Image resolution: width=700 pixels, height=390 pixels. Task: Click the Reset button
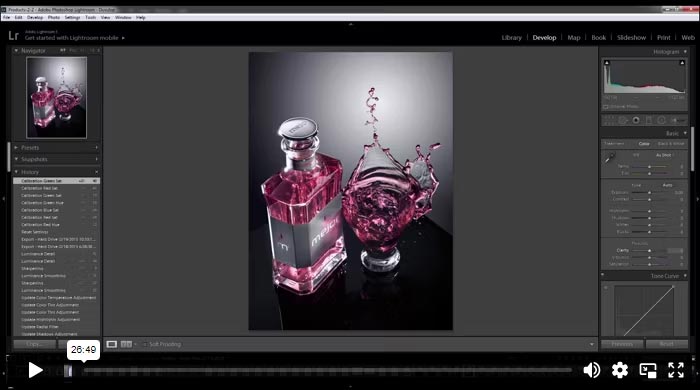(667, 344)
